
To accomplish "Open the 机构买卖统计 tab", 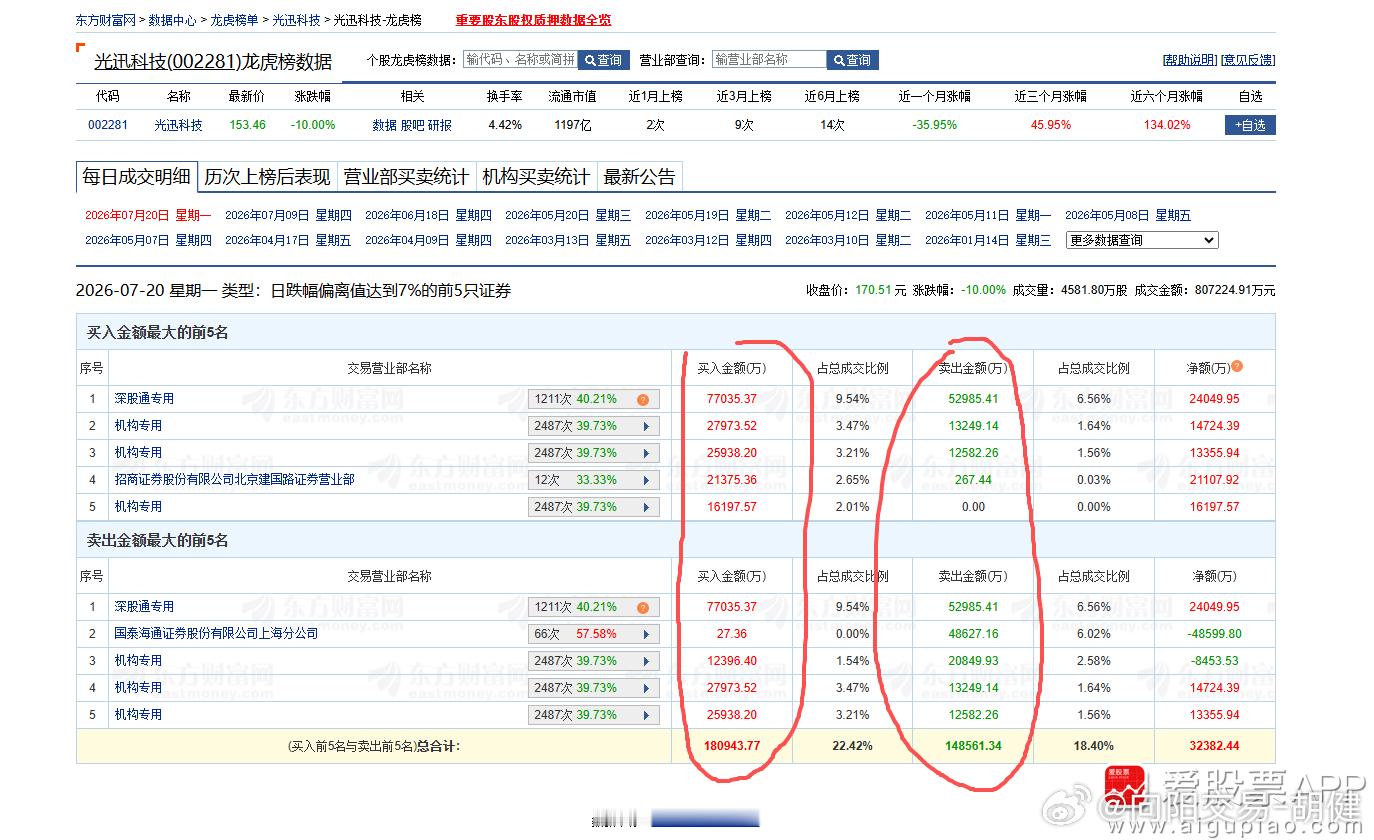I will [536, 177].
